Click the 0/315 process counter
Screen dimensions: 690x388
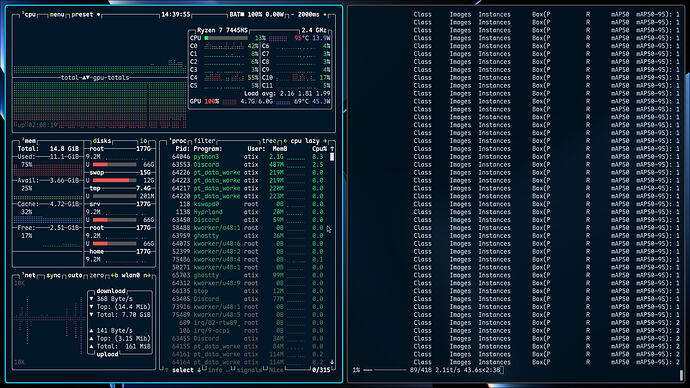(x=321, y=370)
